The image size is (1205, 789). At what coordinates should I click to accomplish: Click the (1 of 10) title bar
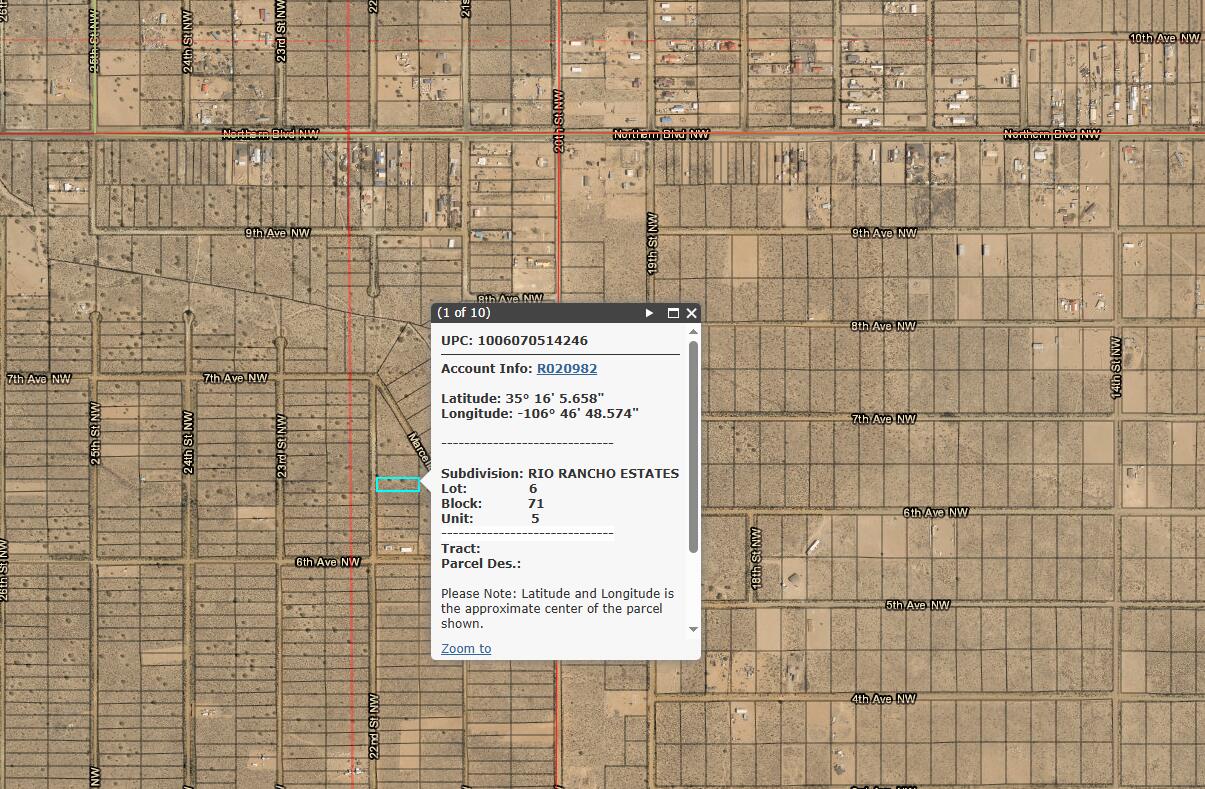point(530,313)
